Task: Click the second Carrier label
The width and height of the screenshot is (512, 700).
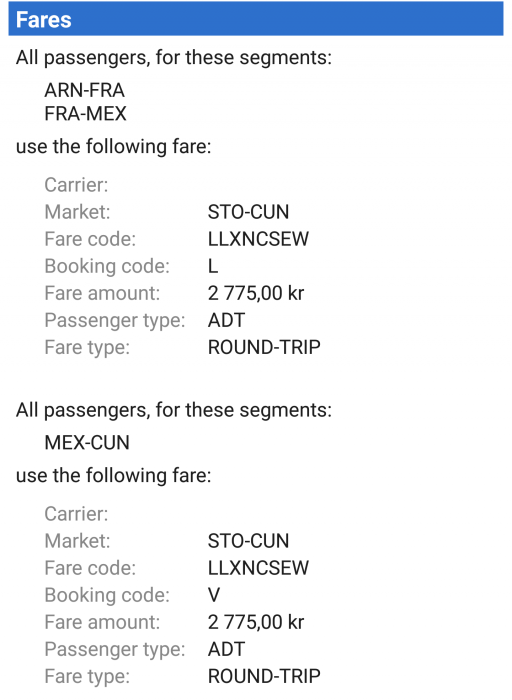Action: point(76,514)
